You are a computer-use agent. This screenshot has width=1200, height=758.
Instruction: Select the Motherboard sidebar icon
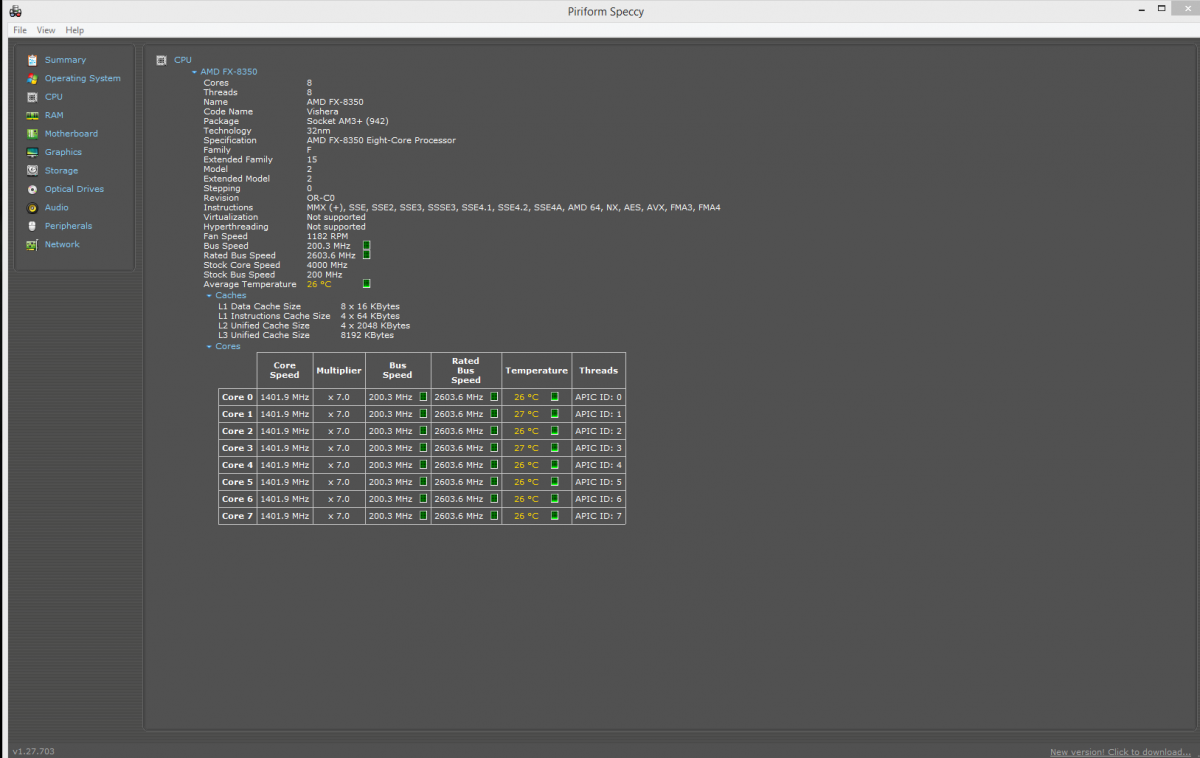(x=33, y=134)
